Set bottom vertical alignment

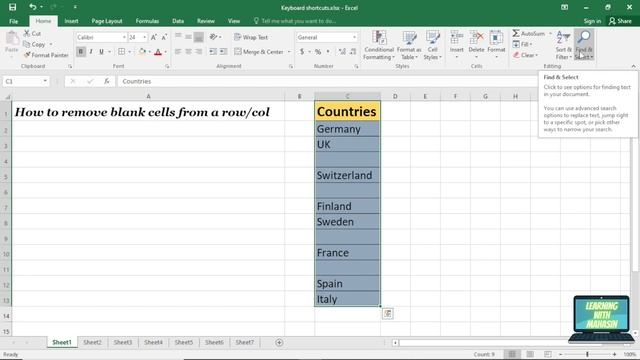[x=199, y=37]
